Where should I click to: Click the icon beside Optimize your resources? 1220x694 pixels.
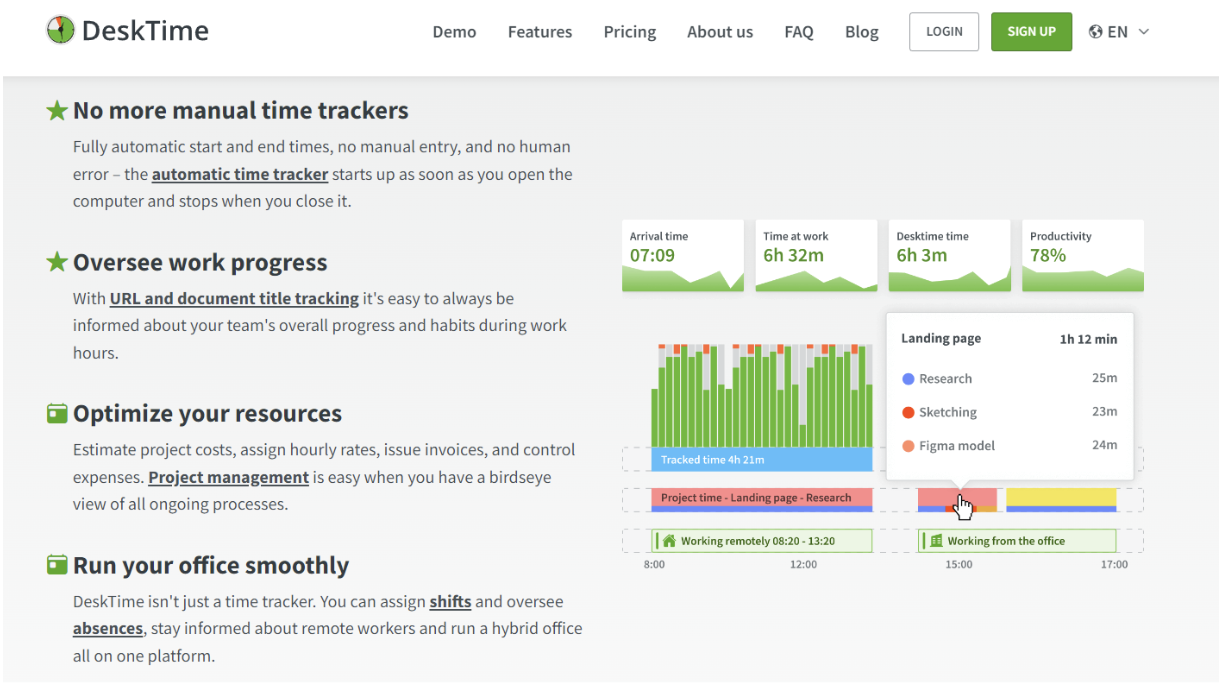(57, 413)
